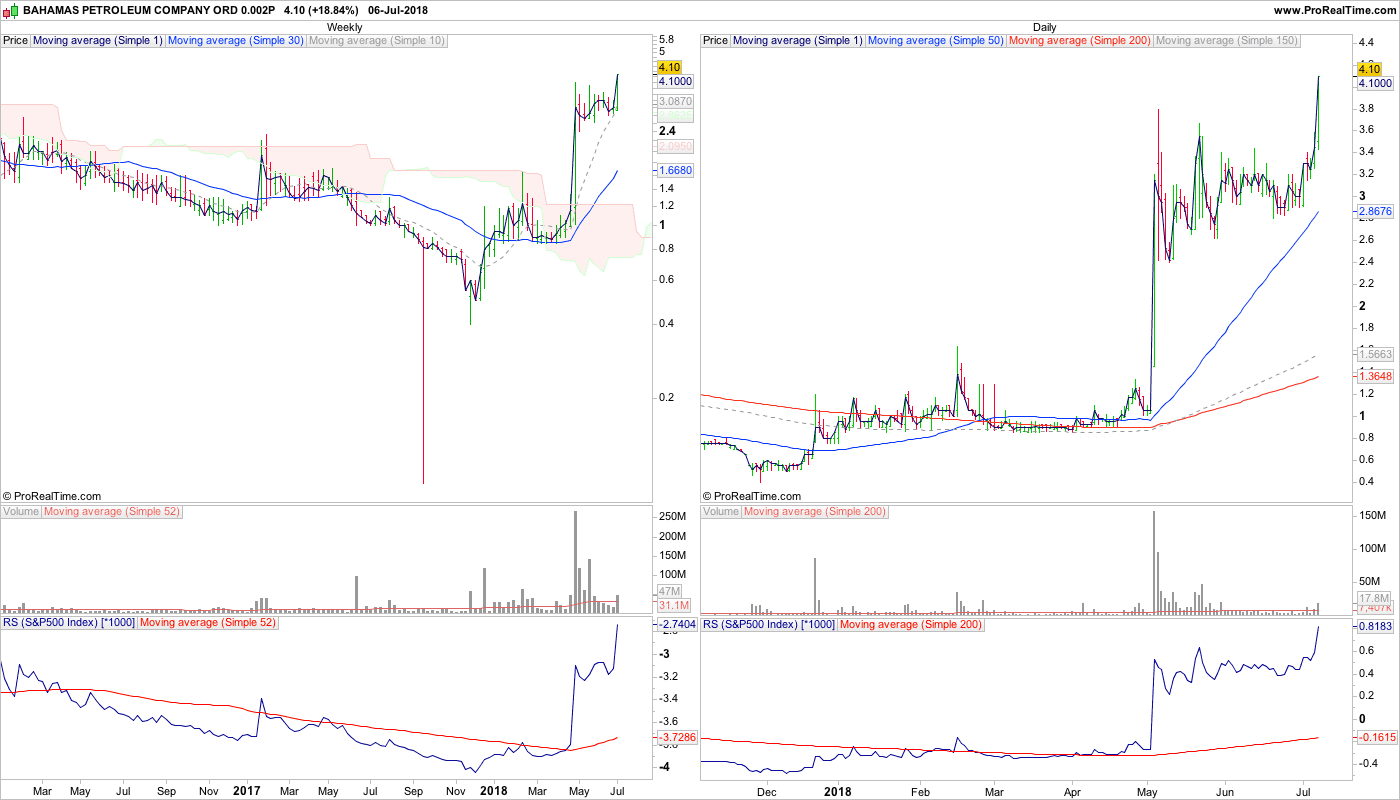Select the Price label on the Daily chart
The width and height of the screenshot is (1400, 800).
click(716, 41)
